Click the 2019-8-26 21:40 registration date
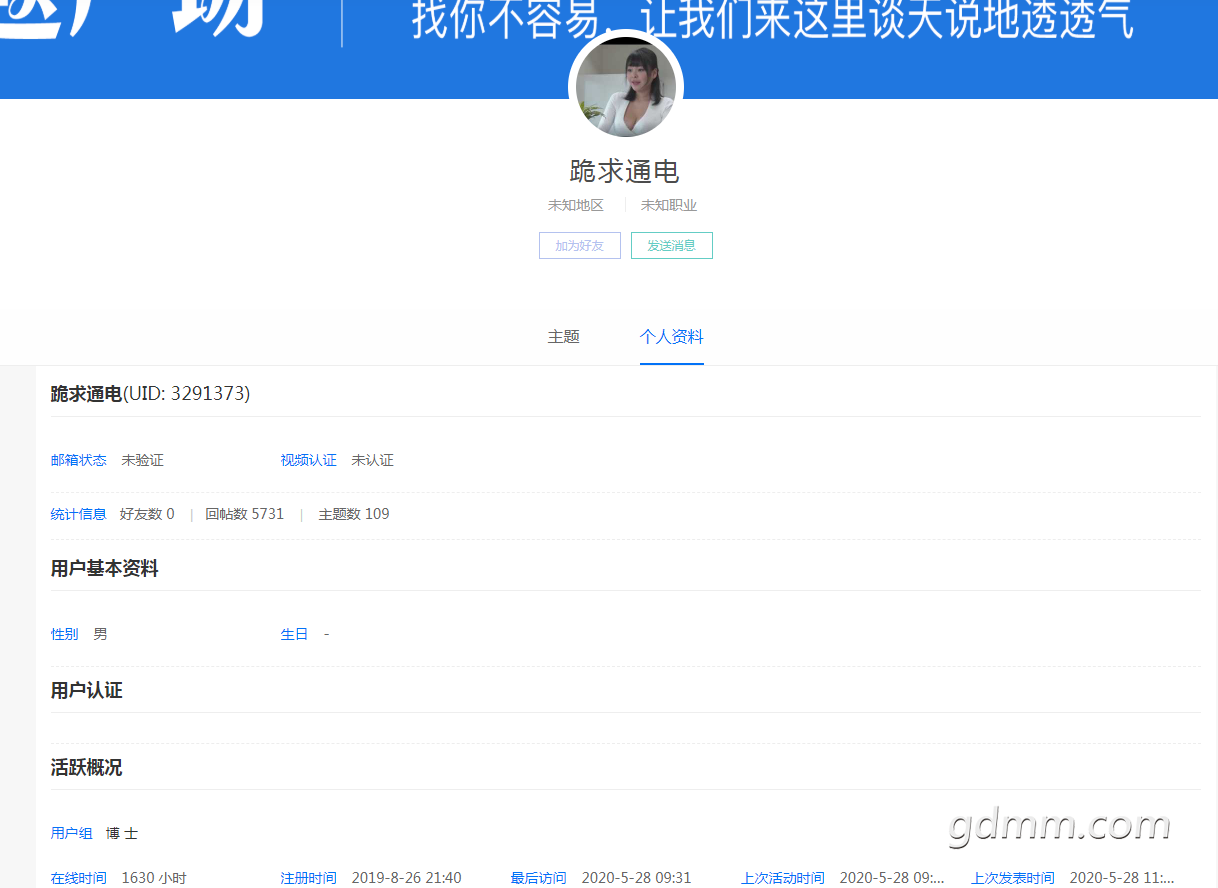 point(407,878)
